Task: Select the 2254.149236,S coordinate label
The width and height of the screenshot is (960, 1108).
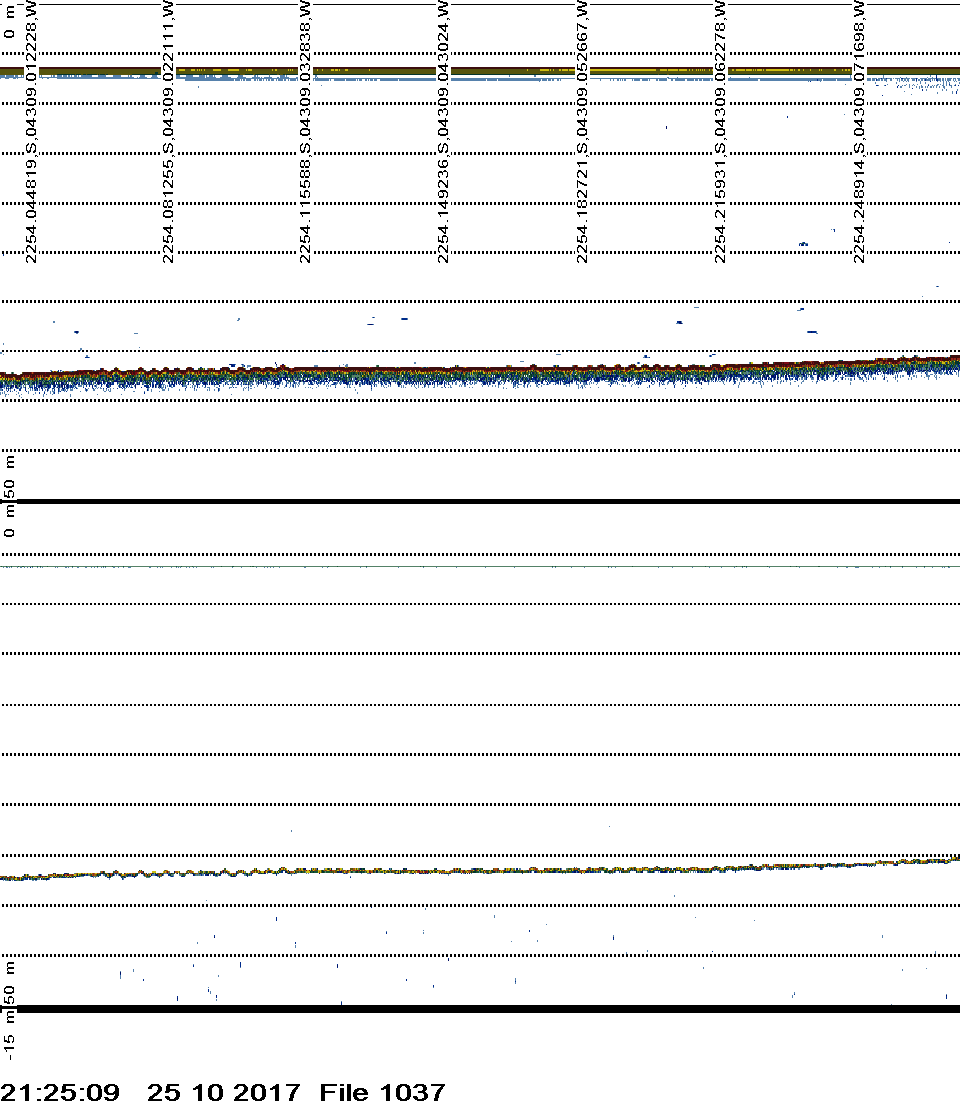Action: coord(445,132)
